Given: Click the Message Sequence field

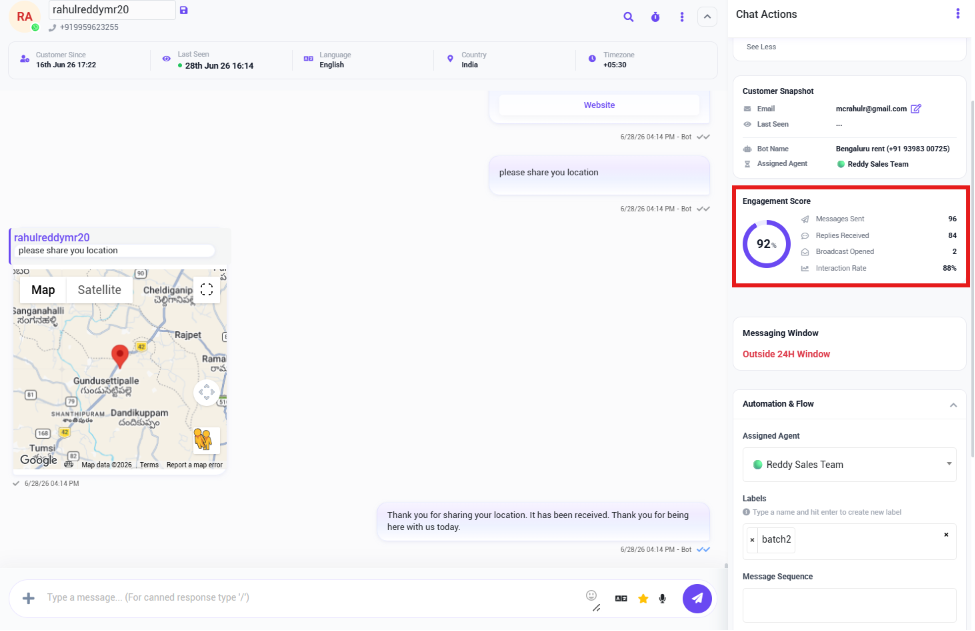Looking at the screenshot, I should [849, 605].
